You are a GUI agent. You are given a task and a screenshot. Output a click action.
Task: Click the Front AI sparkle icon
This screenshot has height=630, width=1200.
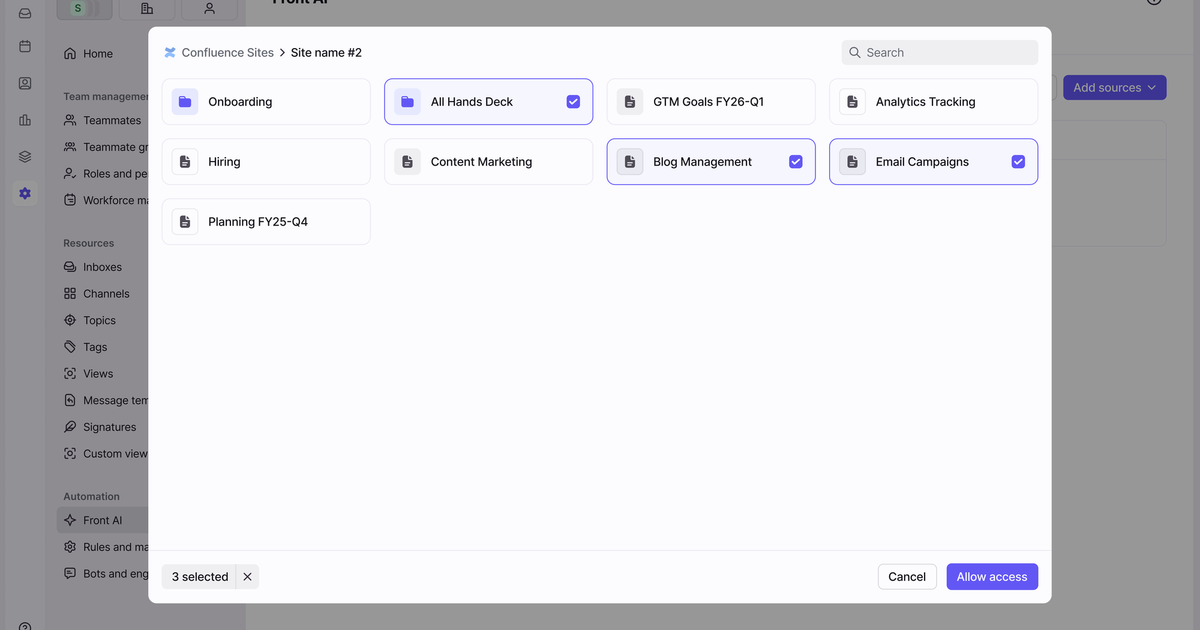(x=70, y=521)
